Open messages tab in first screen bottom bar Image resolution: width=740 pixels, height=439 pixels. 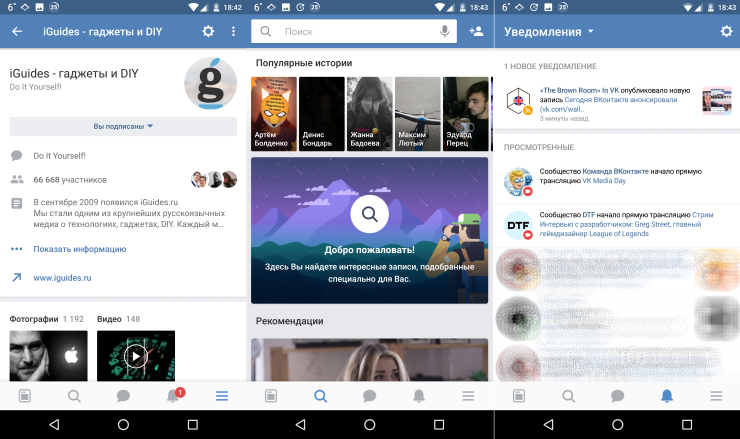[123, 396]
